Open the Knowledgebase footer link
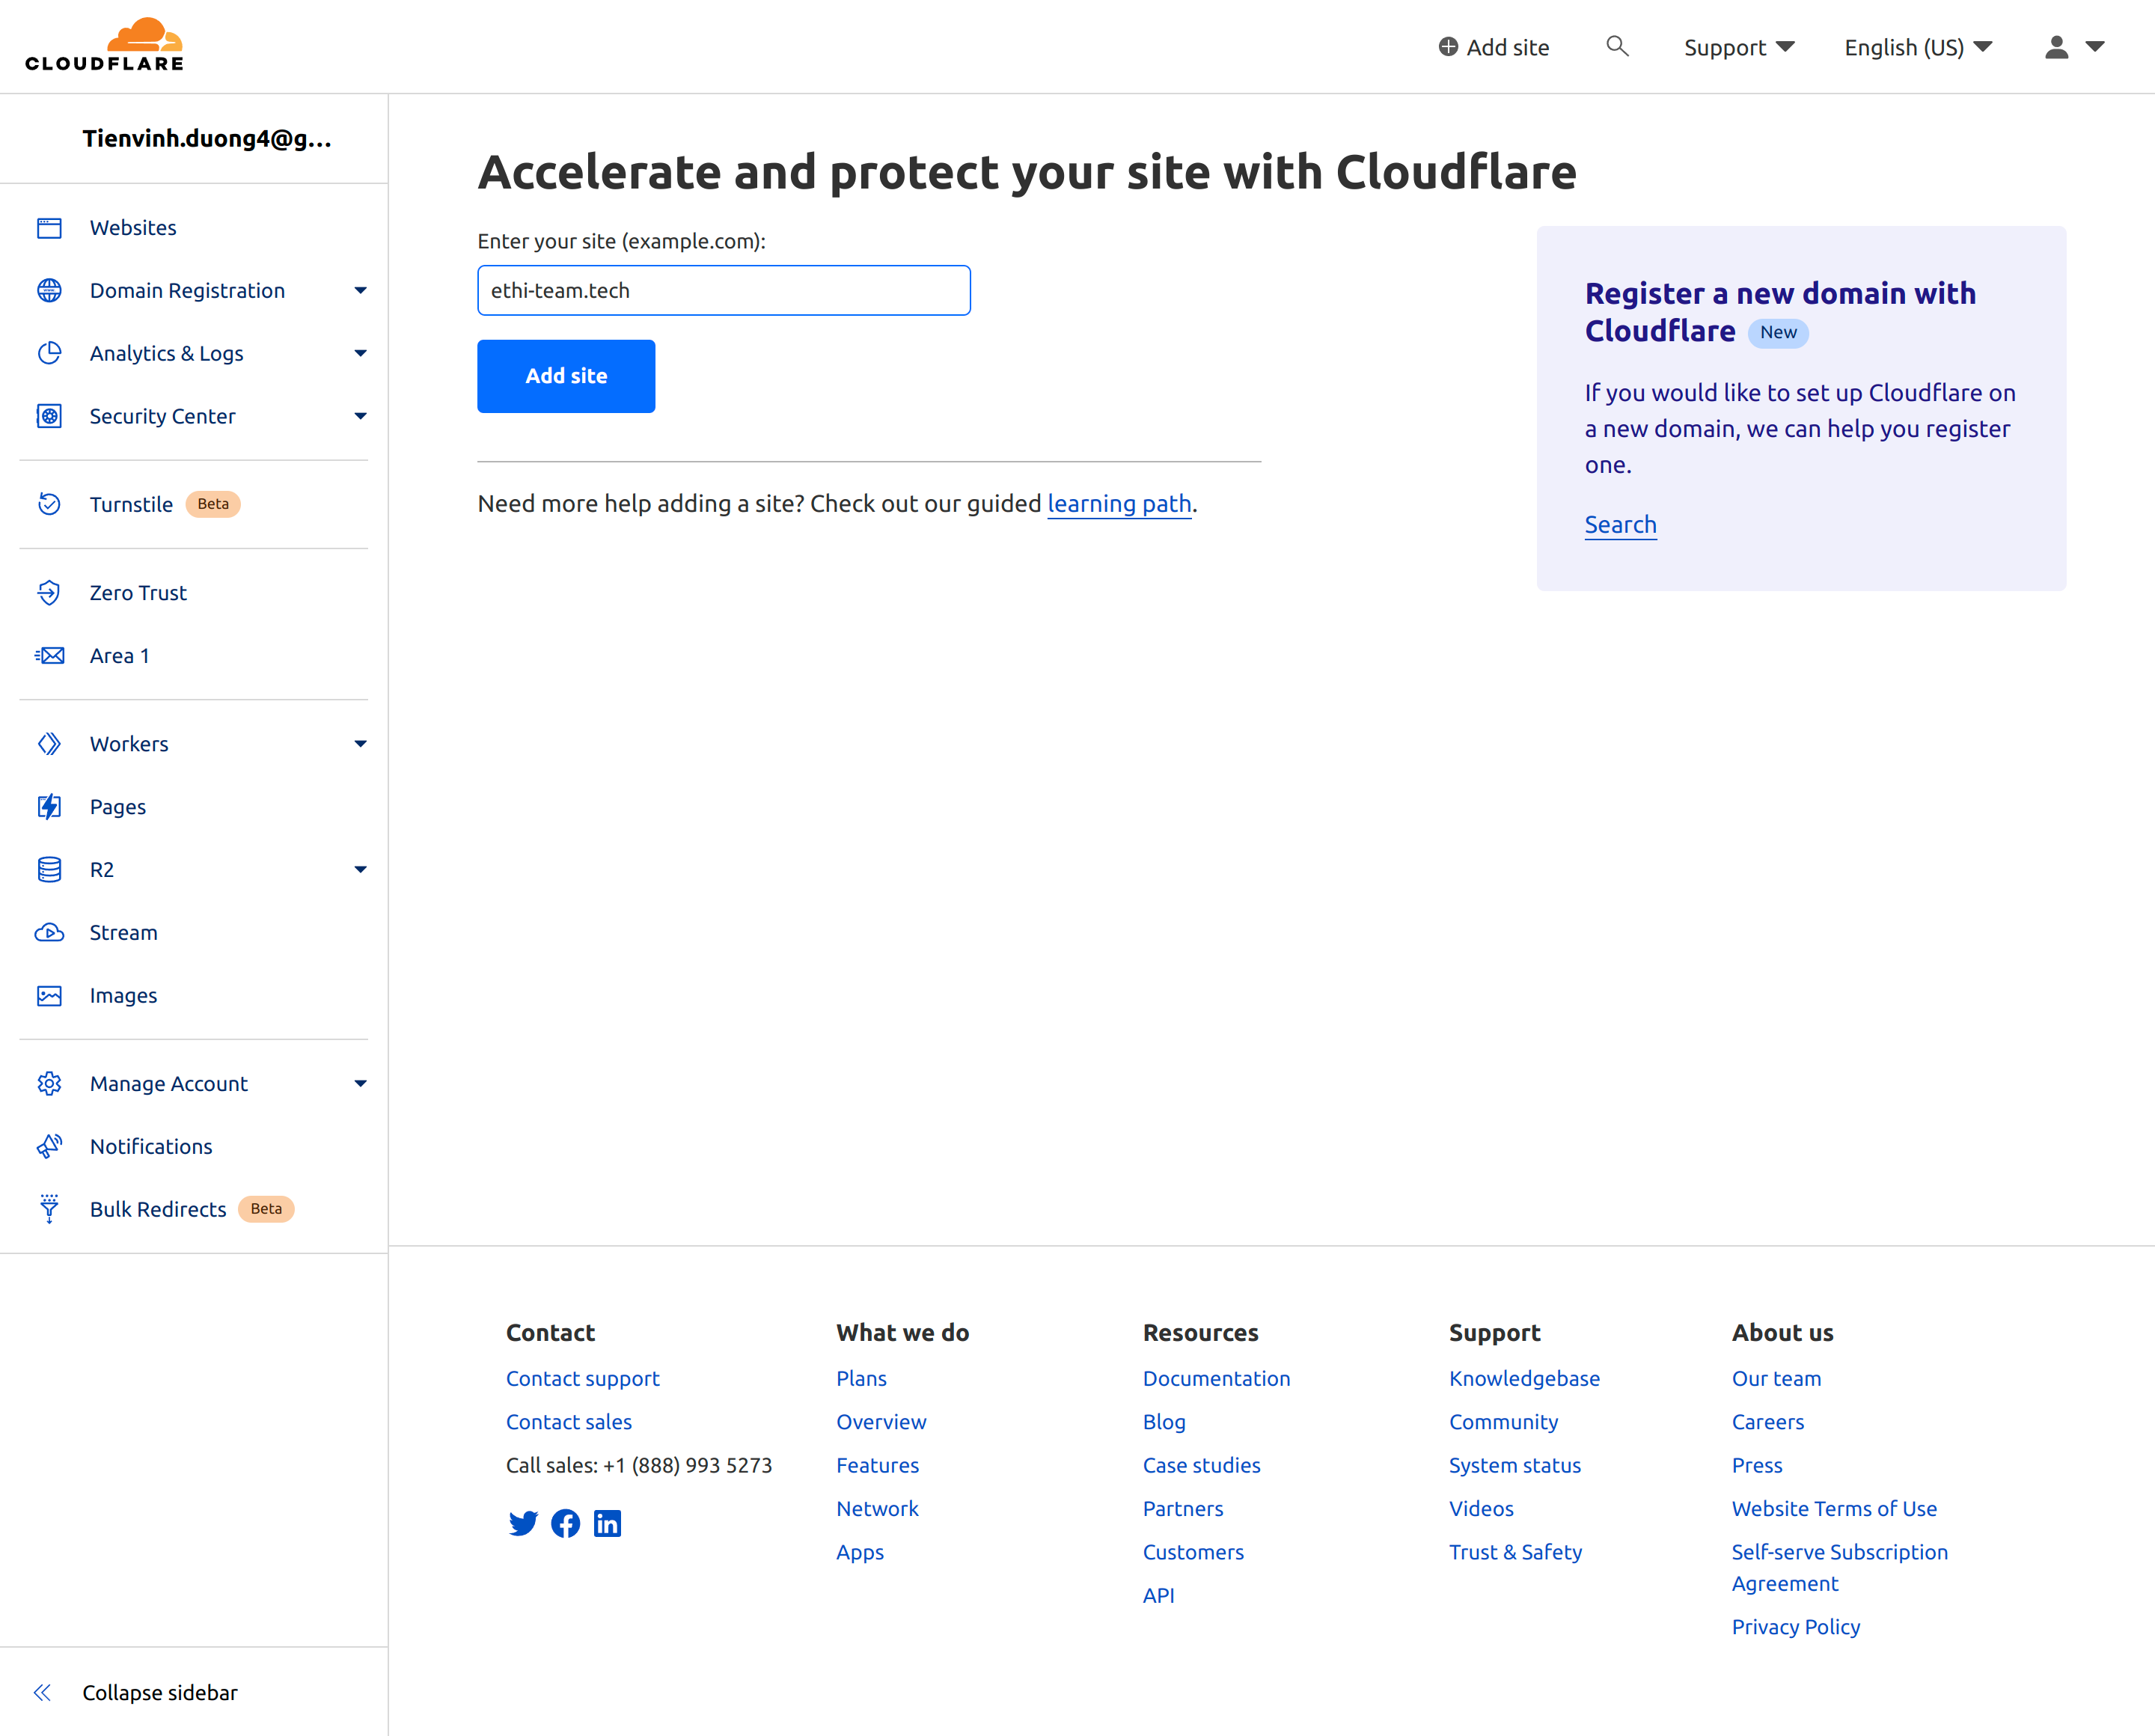2155x1736 pixels. point(1524,1379)
